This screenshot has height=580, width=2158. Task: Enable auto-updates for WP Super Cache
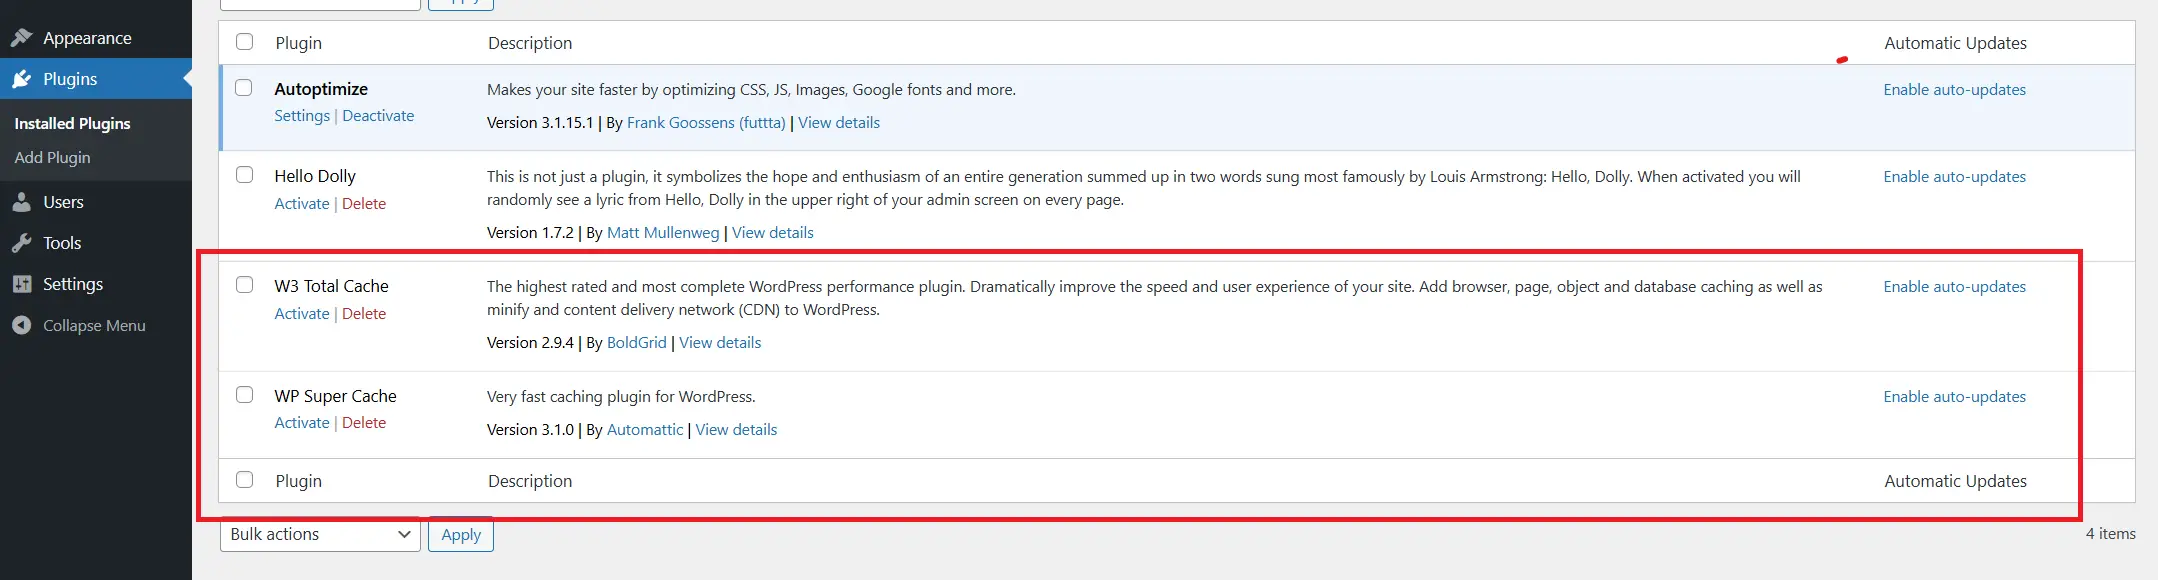(x=1955, y=396)
